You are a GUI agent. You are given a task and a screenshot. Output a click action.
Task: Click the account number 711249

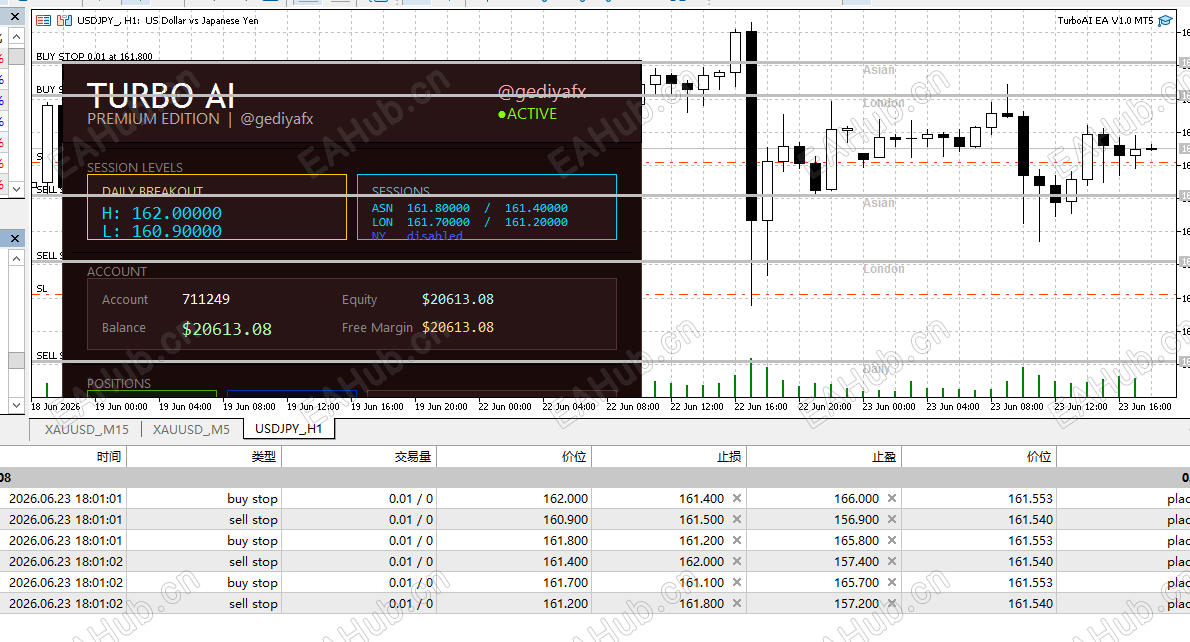[206, 299]
